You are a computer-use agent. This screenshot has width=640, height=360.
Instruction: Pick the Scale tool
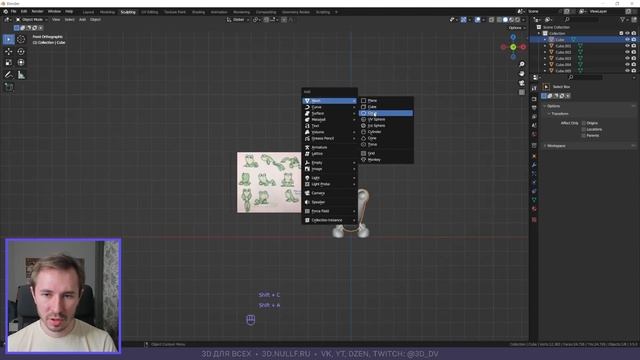(x=9, y=62)
